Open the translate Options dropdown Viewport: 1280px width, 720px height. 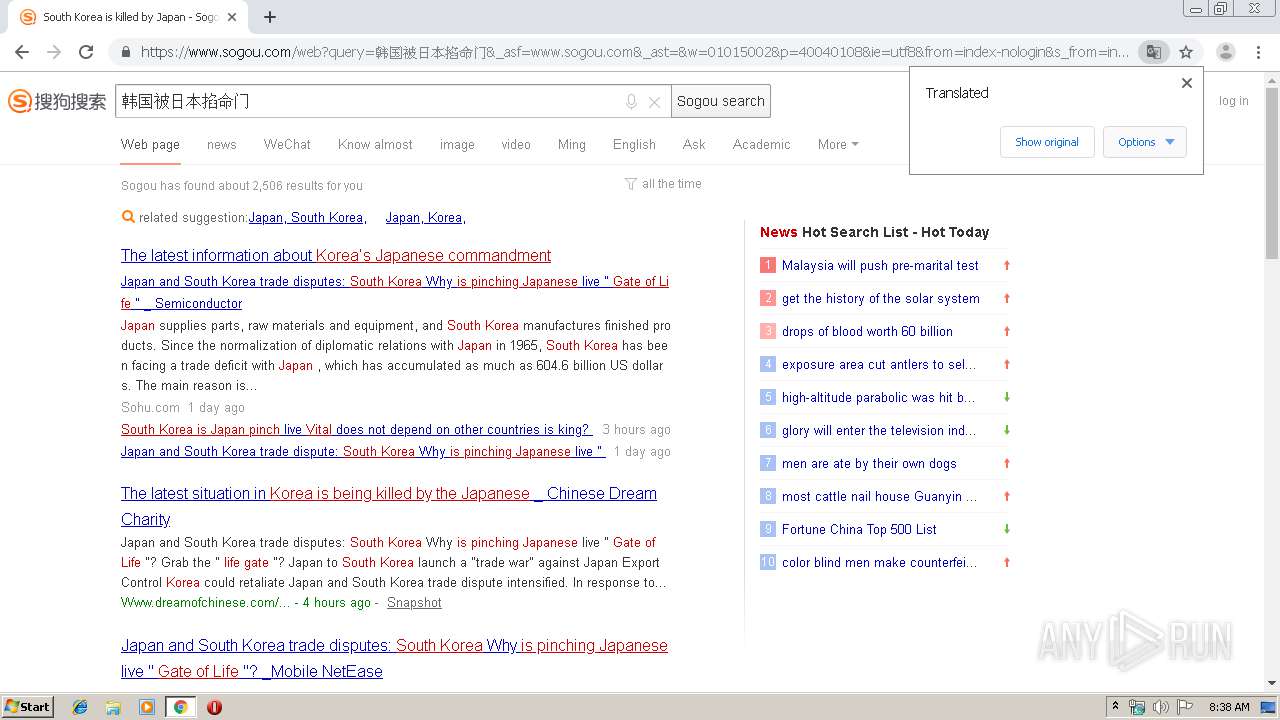(1145, 142)
